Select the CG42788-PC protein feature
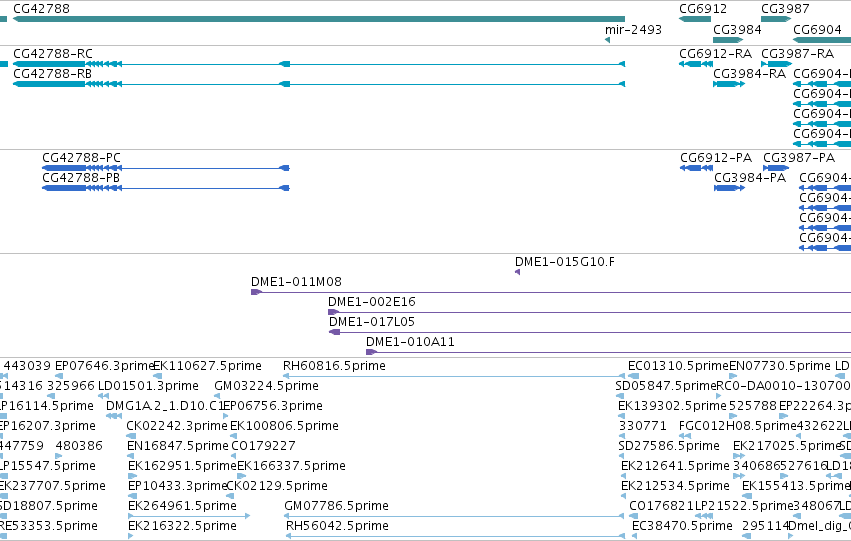The image size is (851, 541). coord(166,168)
